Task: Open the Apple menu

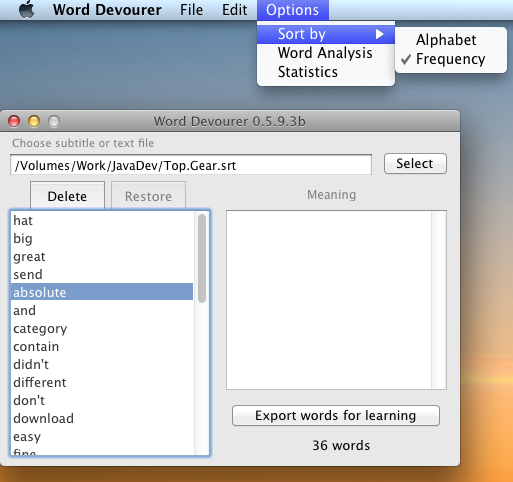Action: coord(27,10)
